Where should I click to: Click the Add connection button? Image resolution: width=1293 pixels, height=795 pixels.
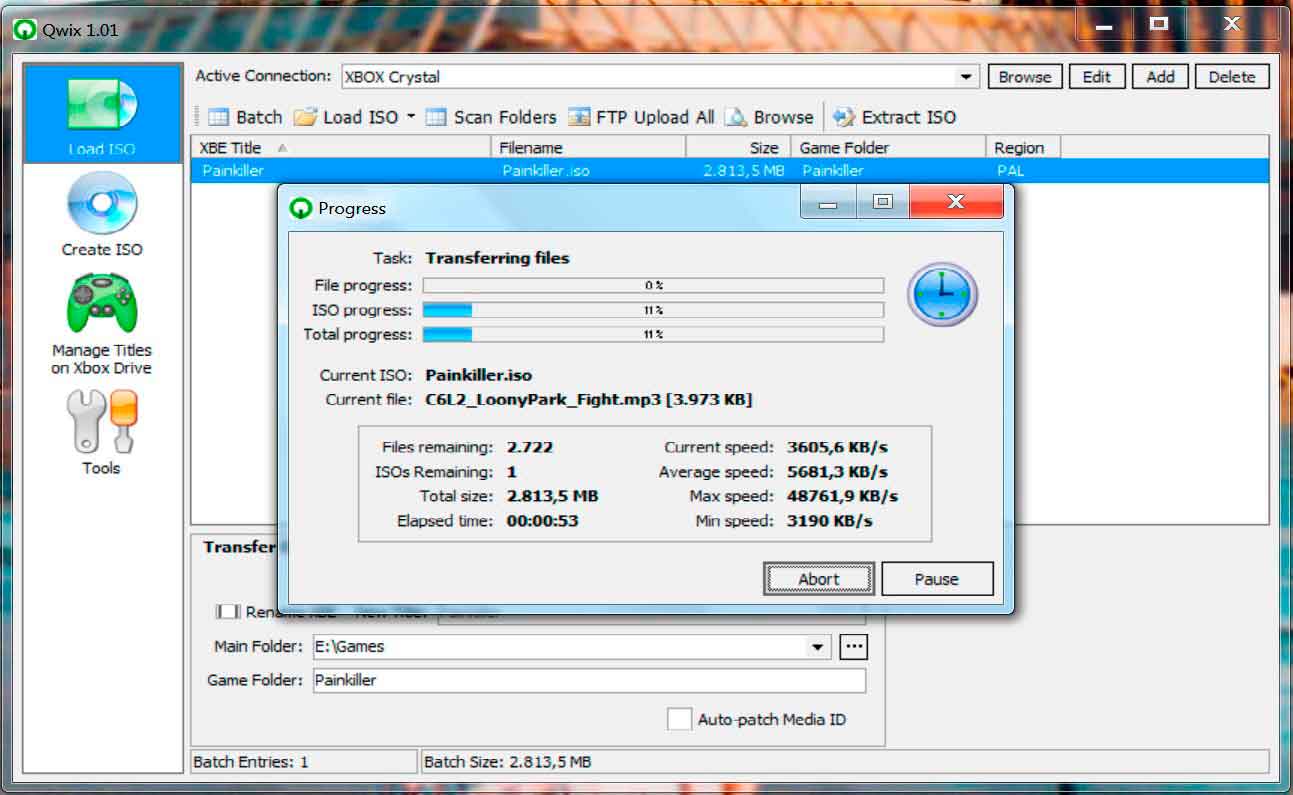(1160, 77)
